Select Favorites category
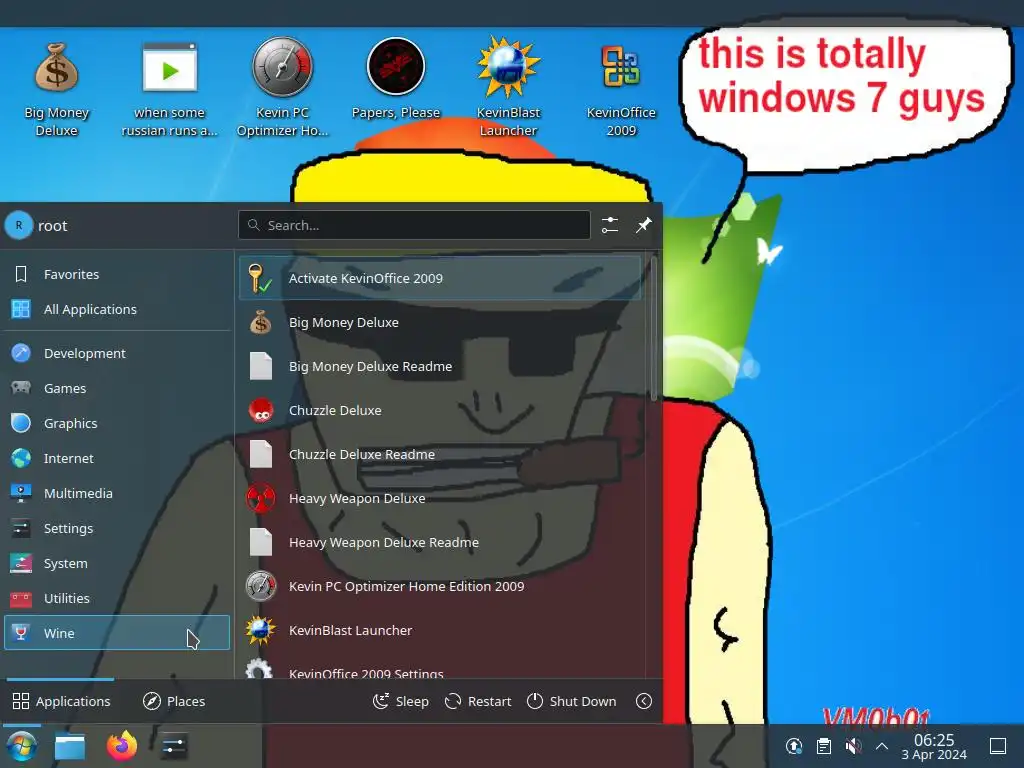Image resolution: width=1024 pixels, height=768 pixels. click(117, 274)
